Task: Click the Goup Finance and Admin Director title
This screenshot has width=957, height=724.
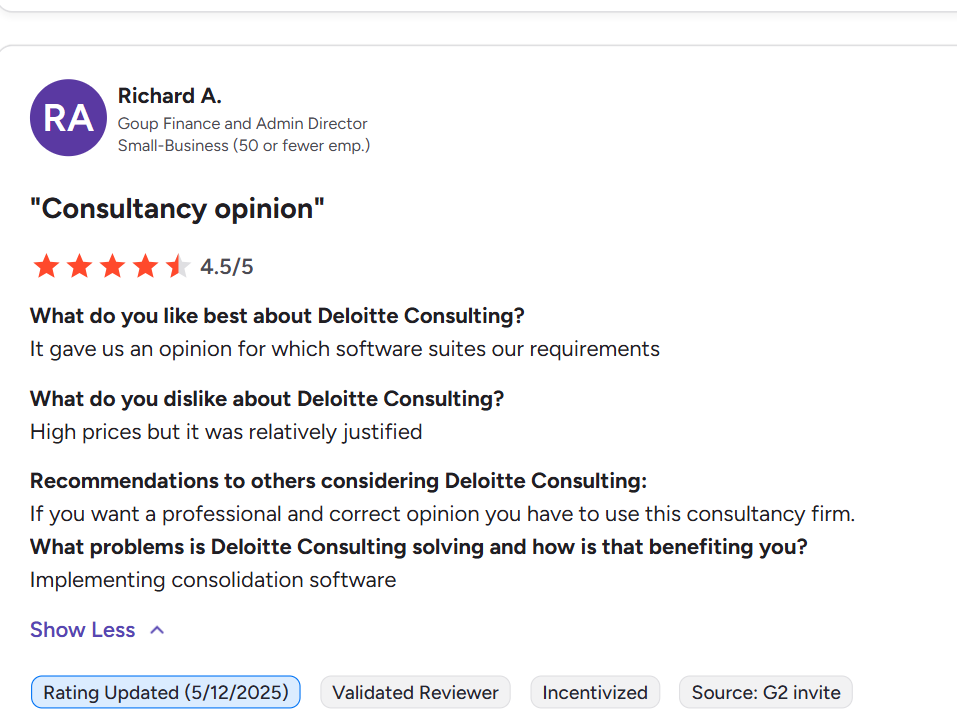Action: (x=242, y=124)
